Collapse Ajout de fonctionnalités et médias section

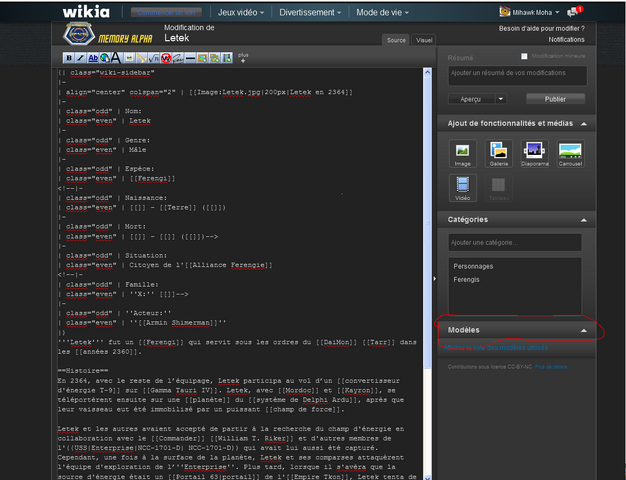click(x=584, y=124)
